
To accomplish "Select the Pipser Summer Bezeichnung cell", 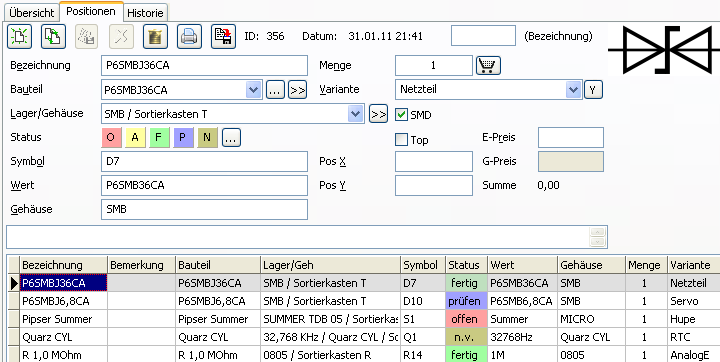I will click(x=63, y=319).
